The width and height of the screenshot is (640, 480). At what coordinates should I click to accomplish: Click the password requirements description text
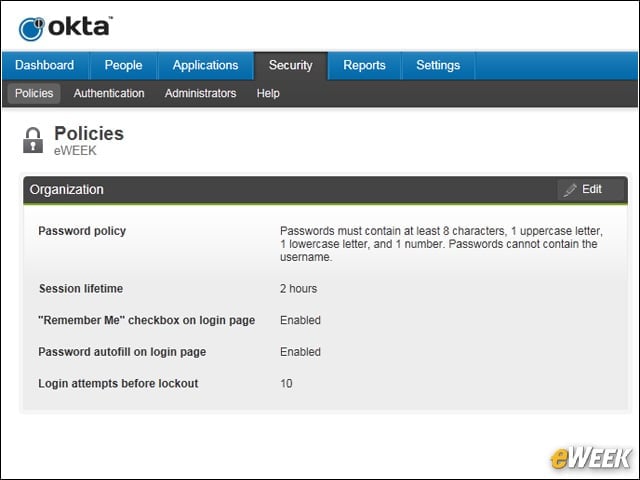(x=441, y=244)
